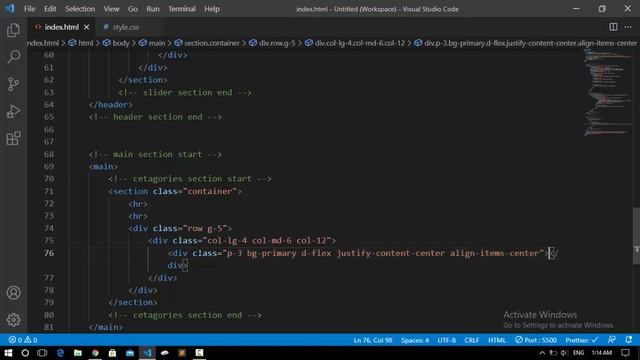Open the File menu
This screenshot has height=360, width=640.
(29, 9)
